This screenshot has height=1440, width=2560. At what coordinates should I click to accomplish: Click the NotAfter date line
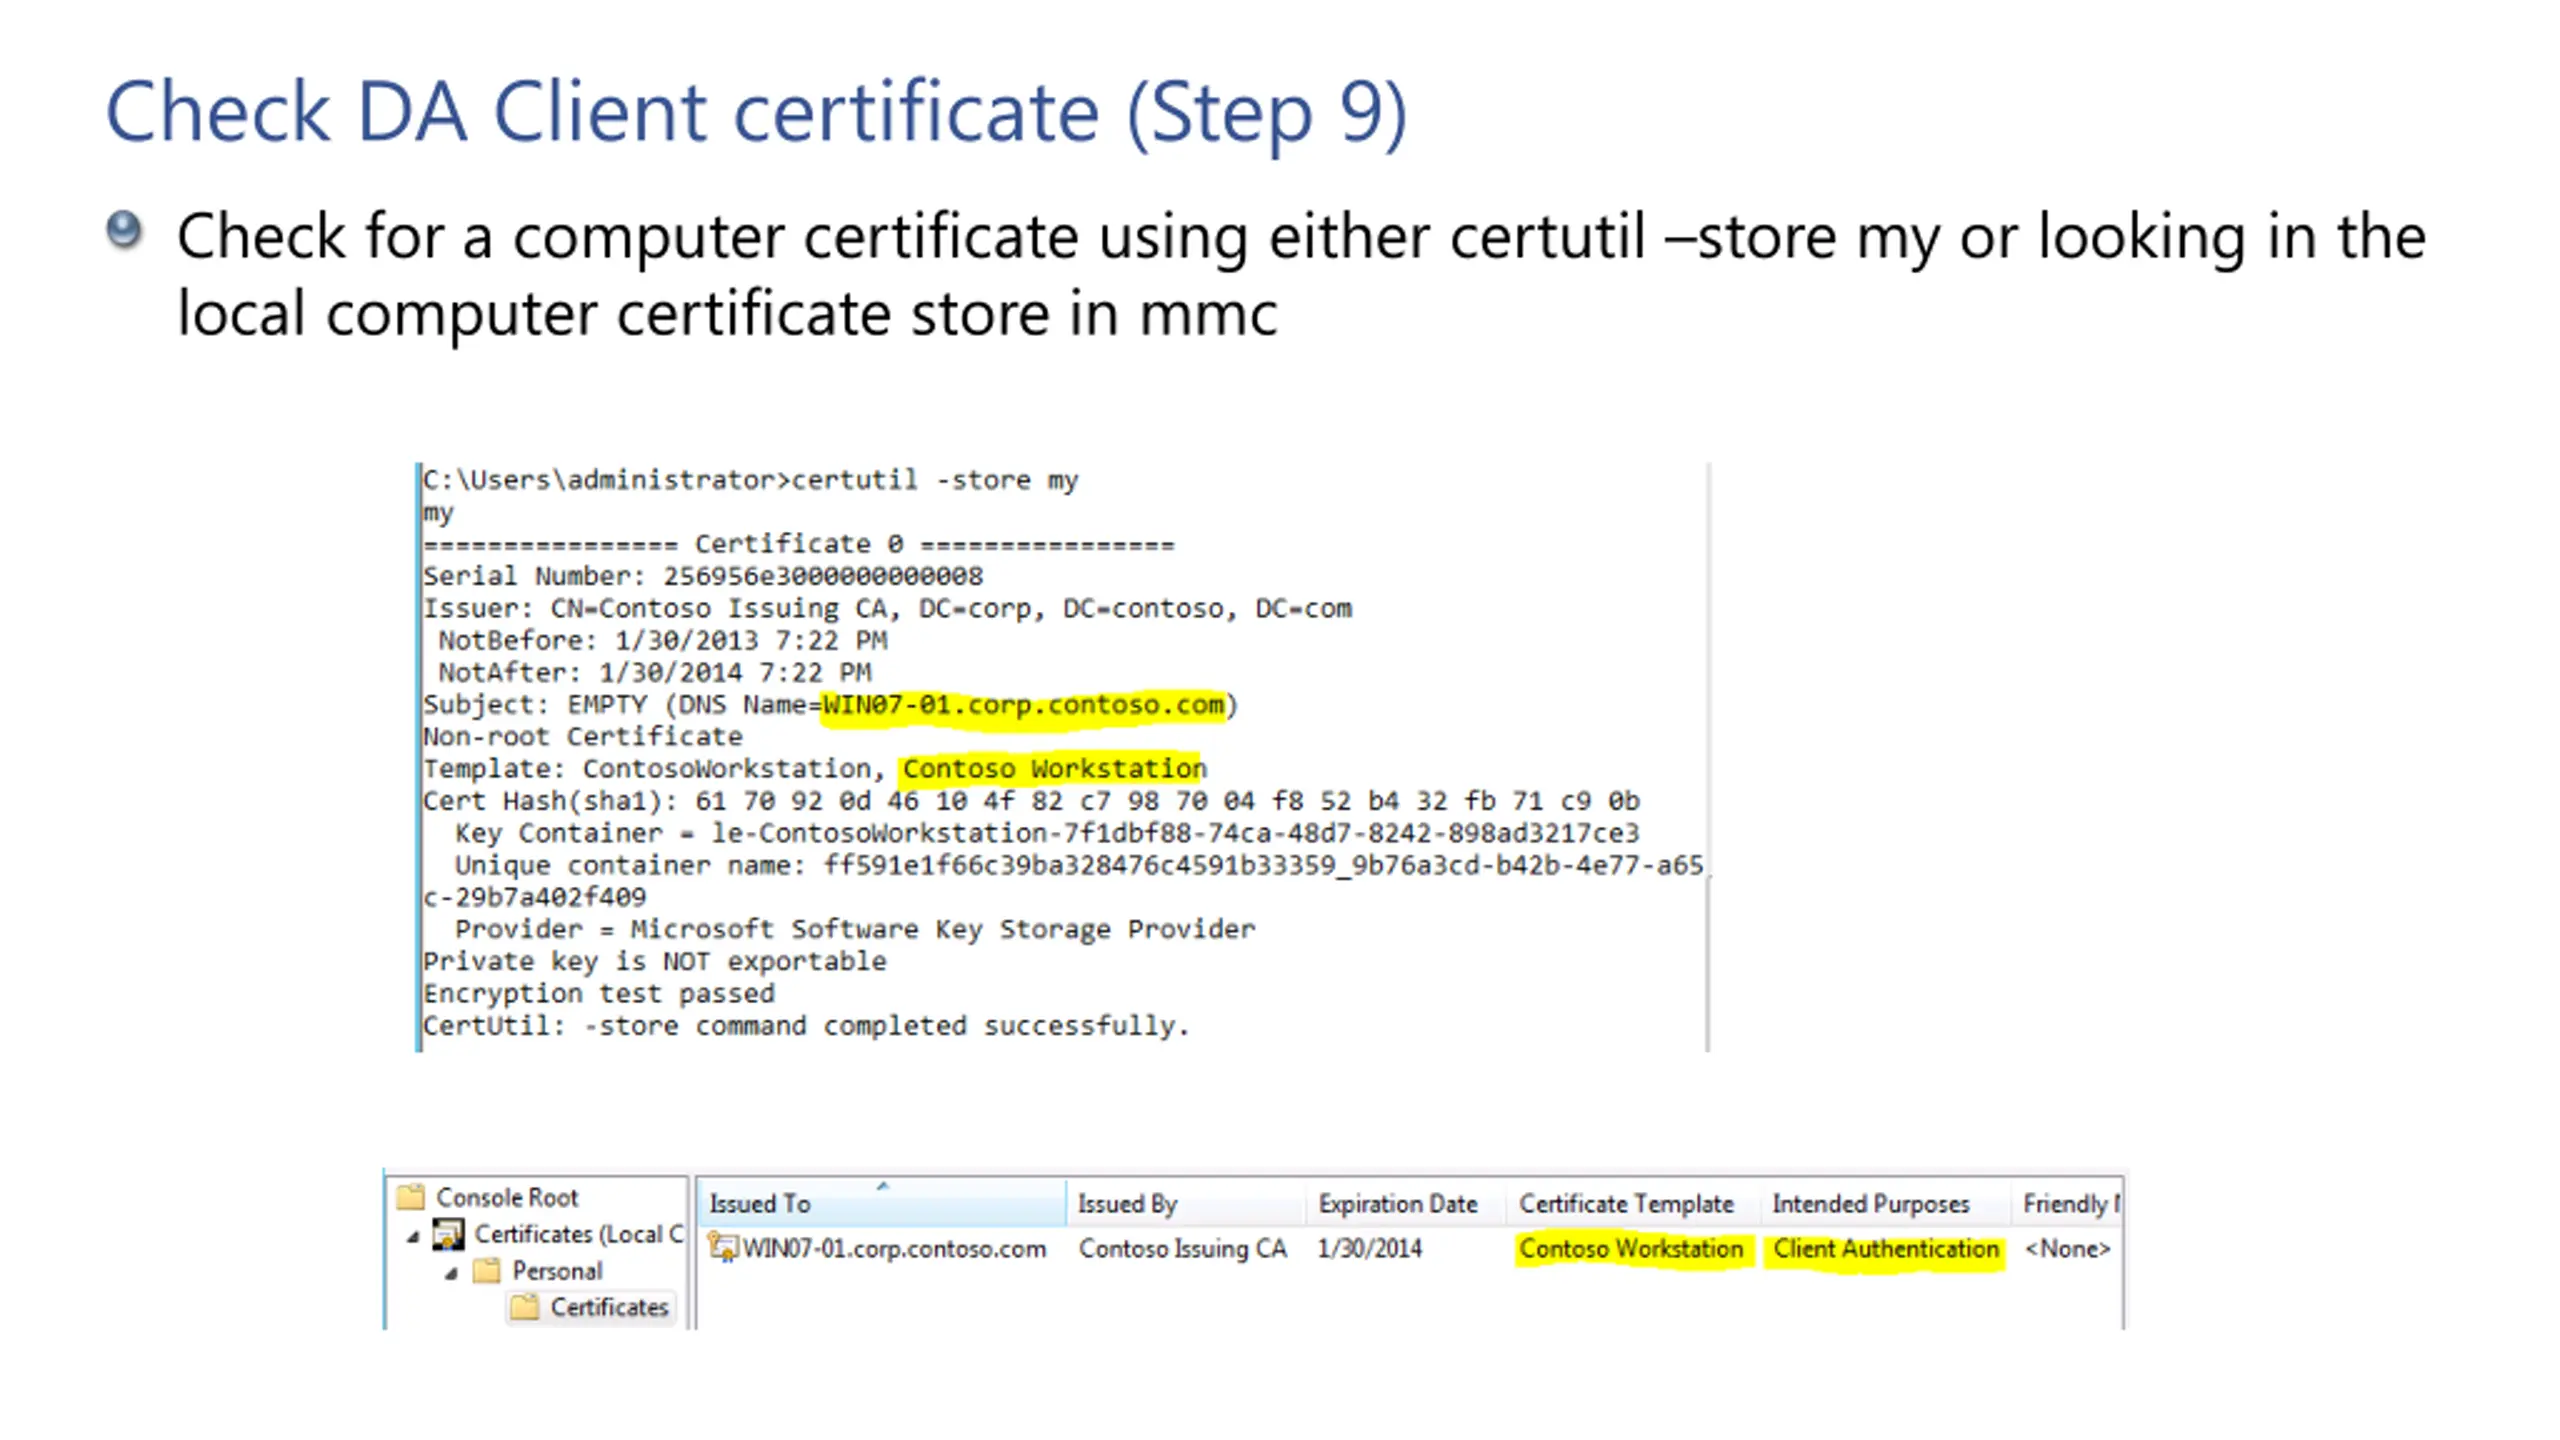655,672
